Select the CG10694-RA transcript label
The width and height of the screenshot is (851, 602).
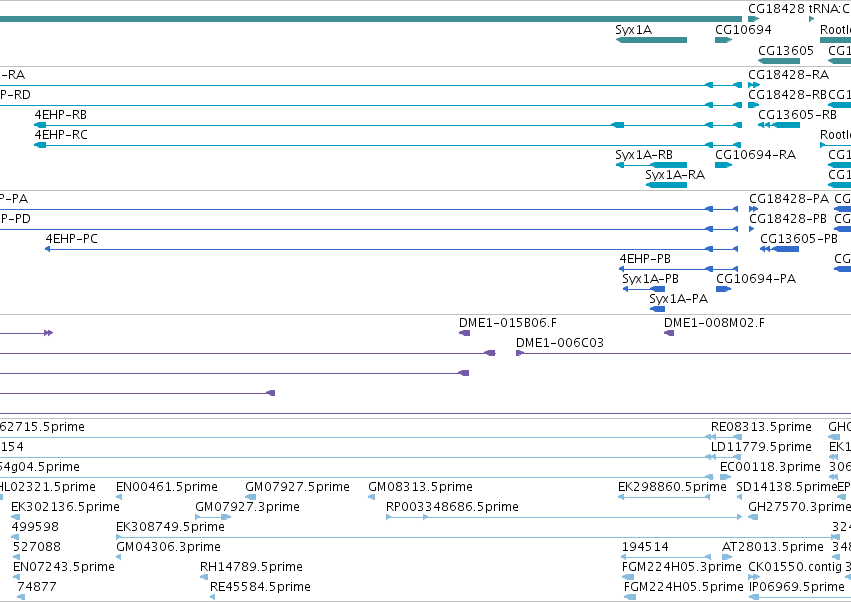click(x=755, y=155)
